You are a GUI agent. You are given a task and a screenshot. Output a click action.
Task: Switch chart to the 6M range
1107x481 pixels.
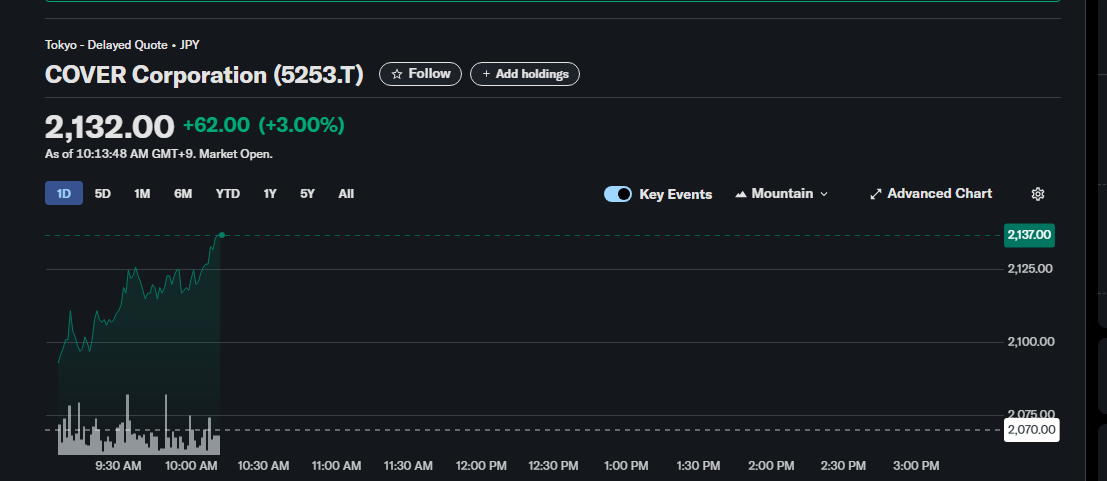coord(183,194)
